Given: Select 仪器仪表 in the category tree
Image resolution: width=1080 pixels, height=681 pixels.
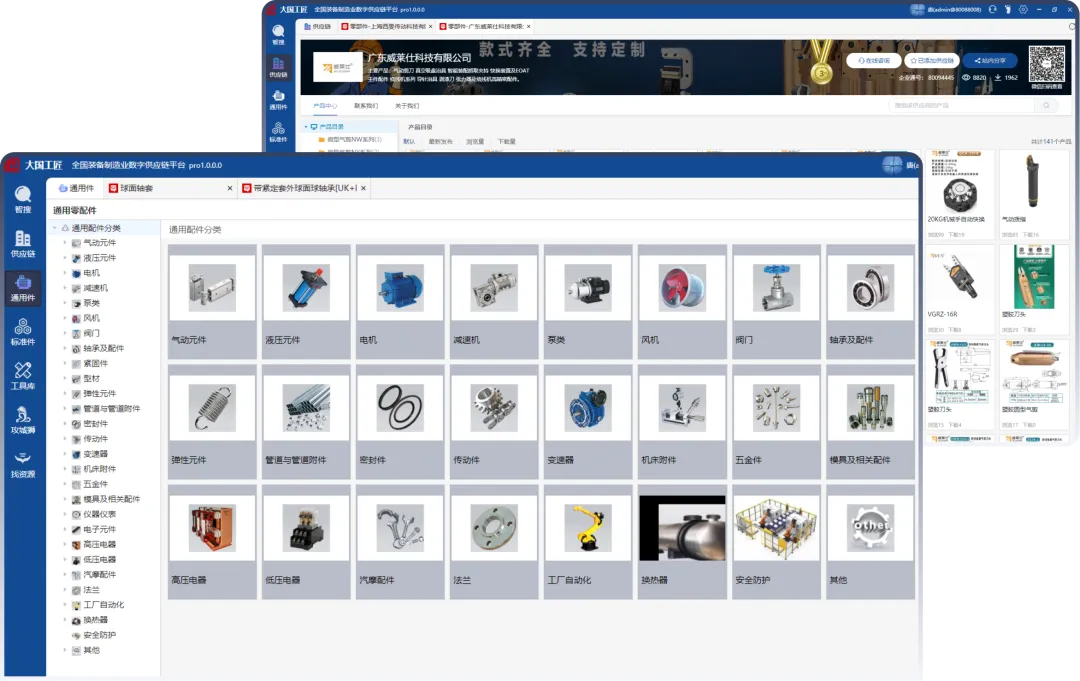Looking at the screenshot, I should click(99, 514).
